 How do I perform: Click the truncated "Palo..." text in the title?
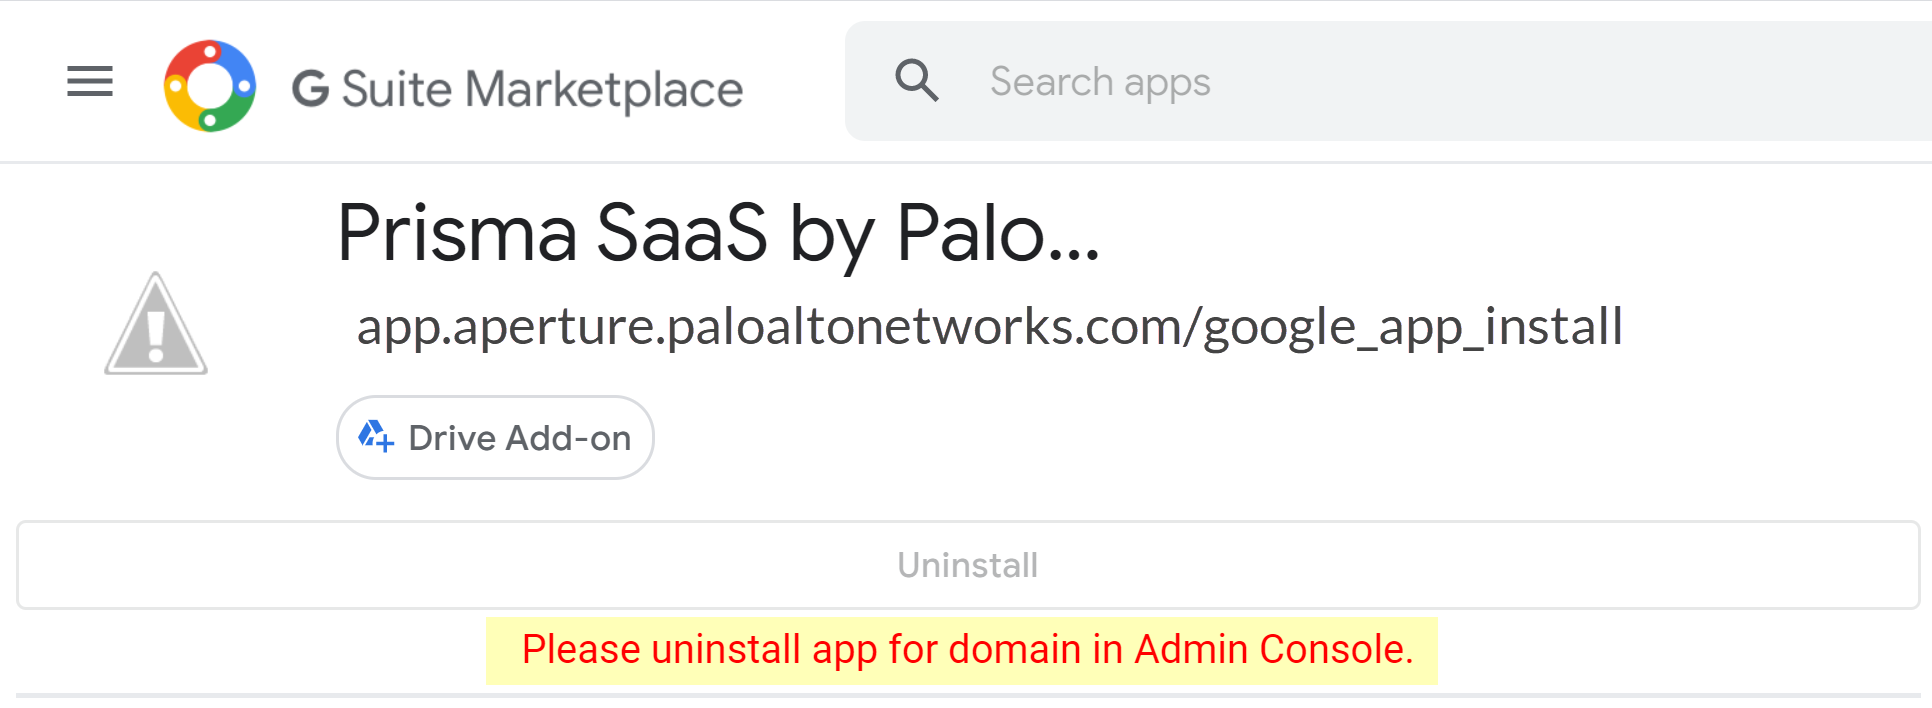tap(997, 233)
